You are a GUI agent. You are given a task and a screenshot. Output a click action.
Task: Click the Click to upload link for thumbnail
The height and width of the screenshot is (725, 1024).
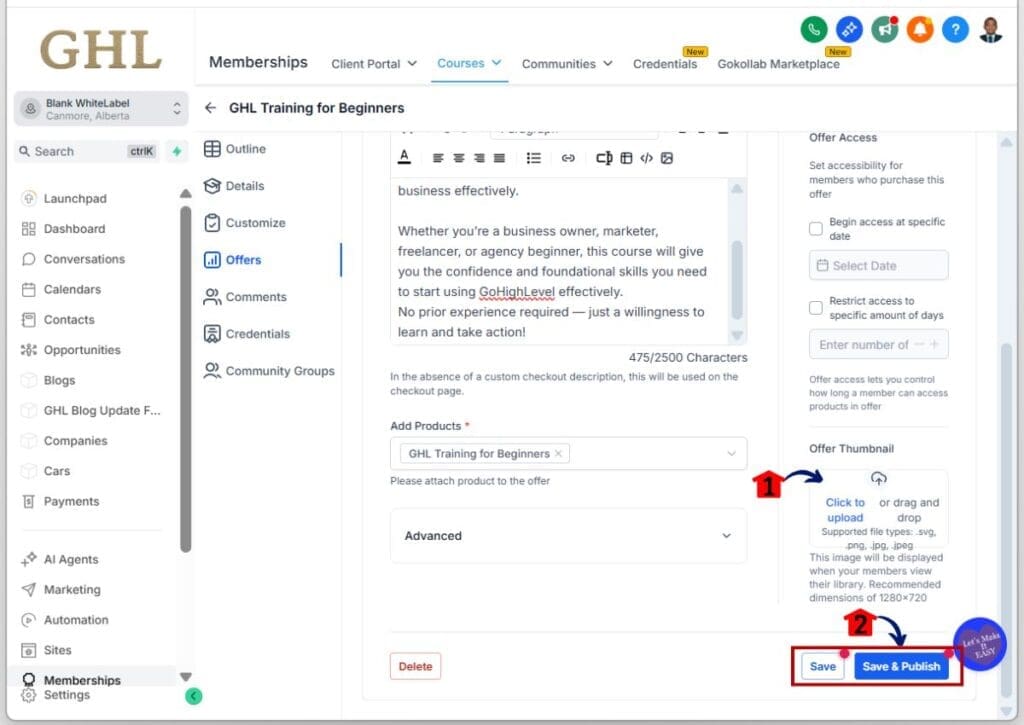coord(845,509)
